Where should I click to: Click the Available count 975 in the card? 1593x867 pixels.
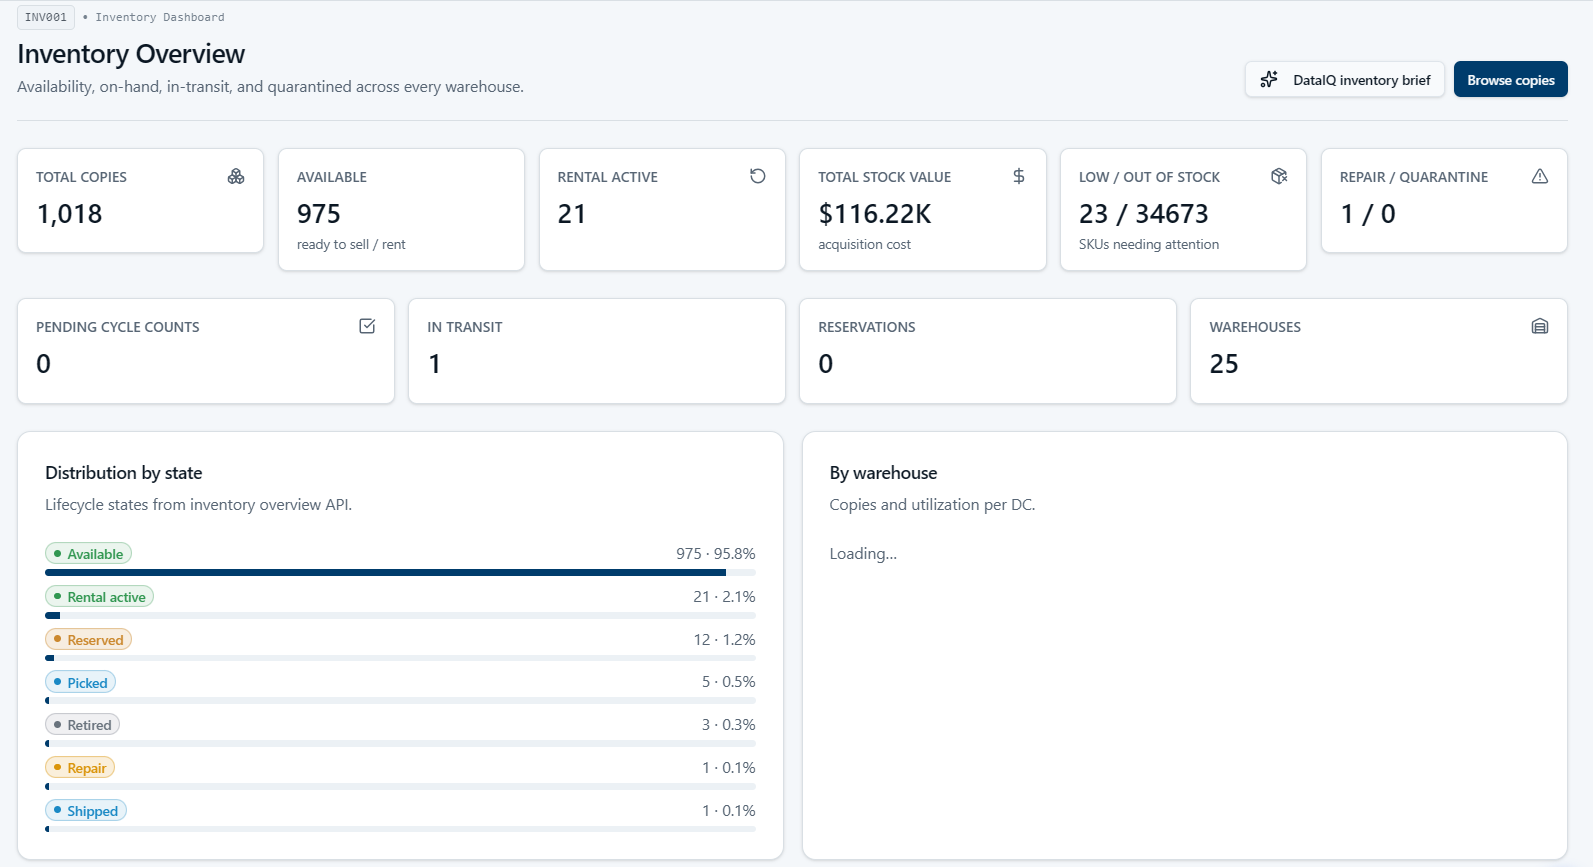pos(319,214)
